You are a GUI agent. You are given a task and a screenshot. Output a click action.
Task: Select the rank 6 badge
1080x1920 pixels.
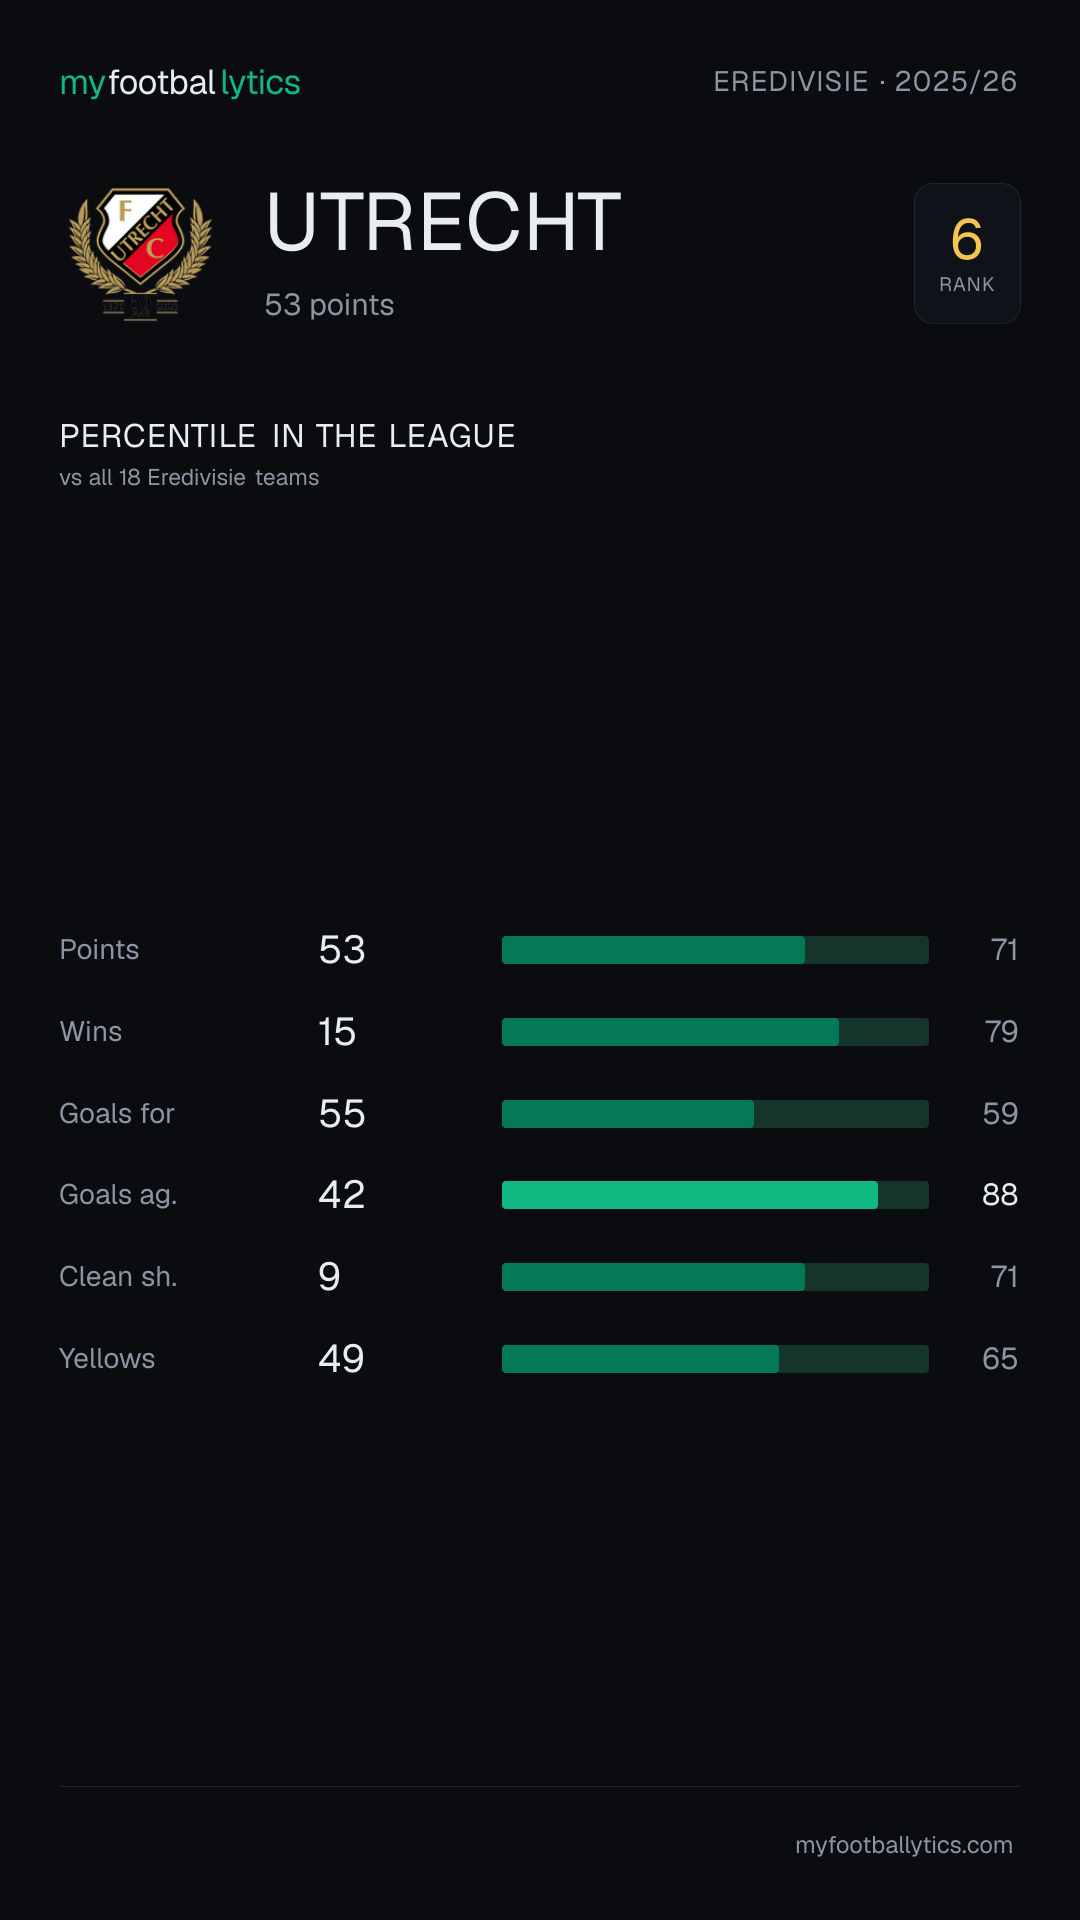tap(967, 253)
